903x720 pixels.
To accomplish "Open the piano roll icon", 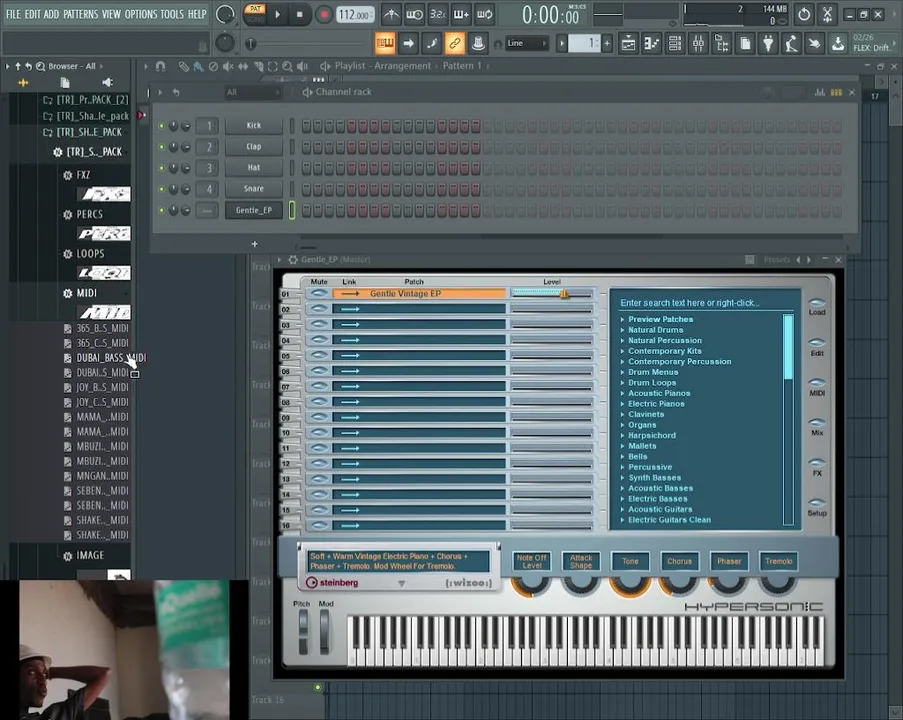I will pos(651,43).
